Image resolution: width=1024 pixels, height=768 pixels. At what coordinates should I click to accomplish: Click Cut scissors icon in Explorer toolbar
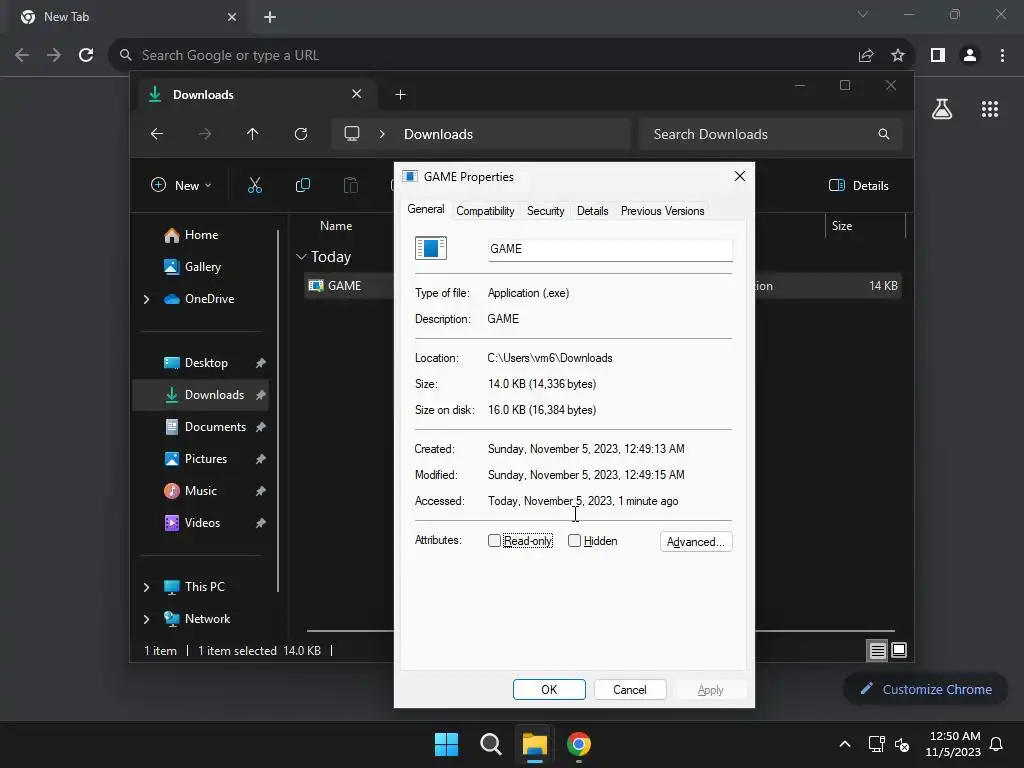pyautogui.click(x=255, y=185)
